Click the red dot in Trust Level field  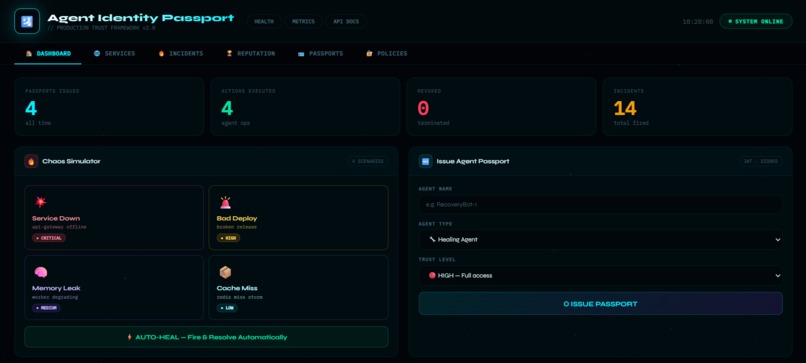(432, 276)
